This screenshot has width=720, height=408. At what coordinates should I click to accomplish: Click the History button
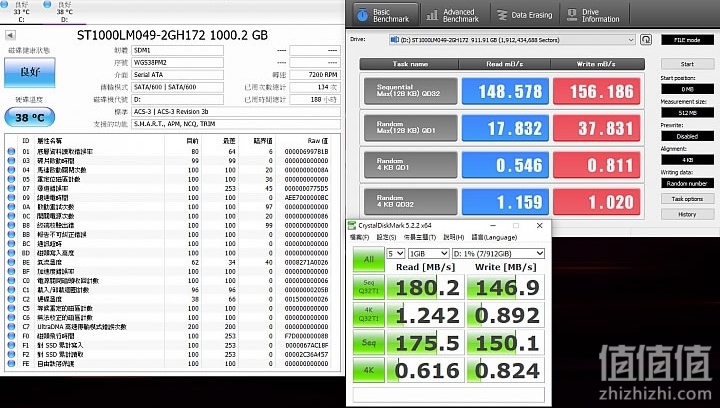click(687, 214)
